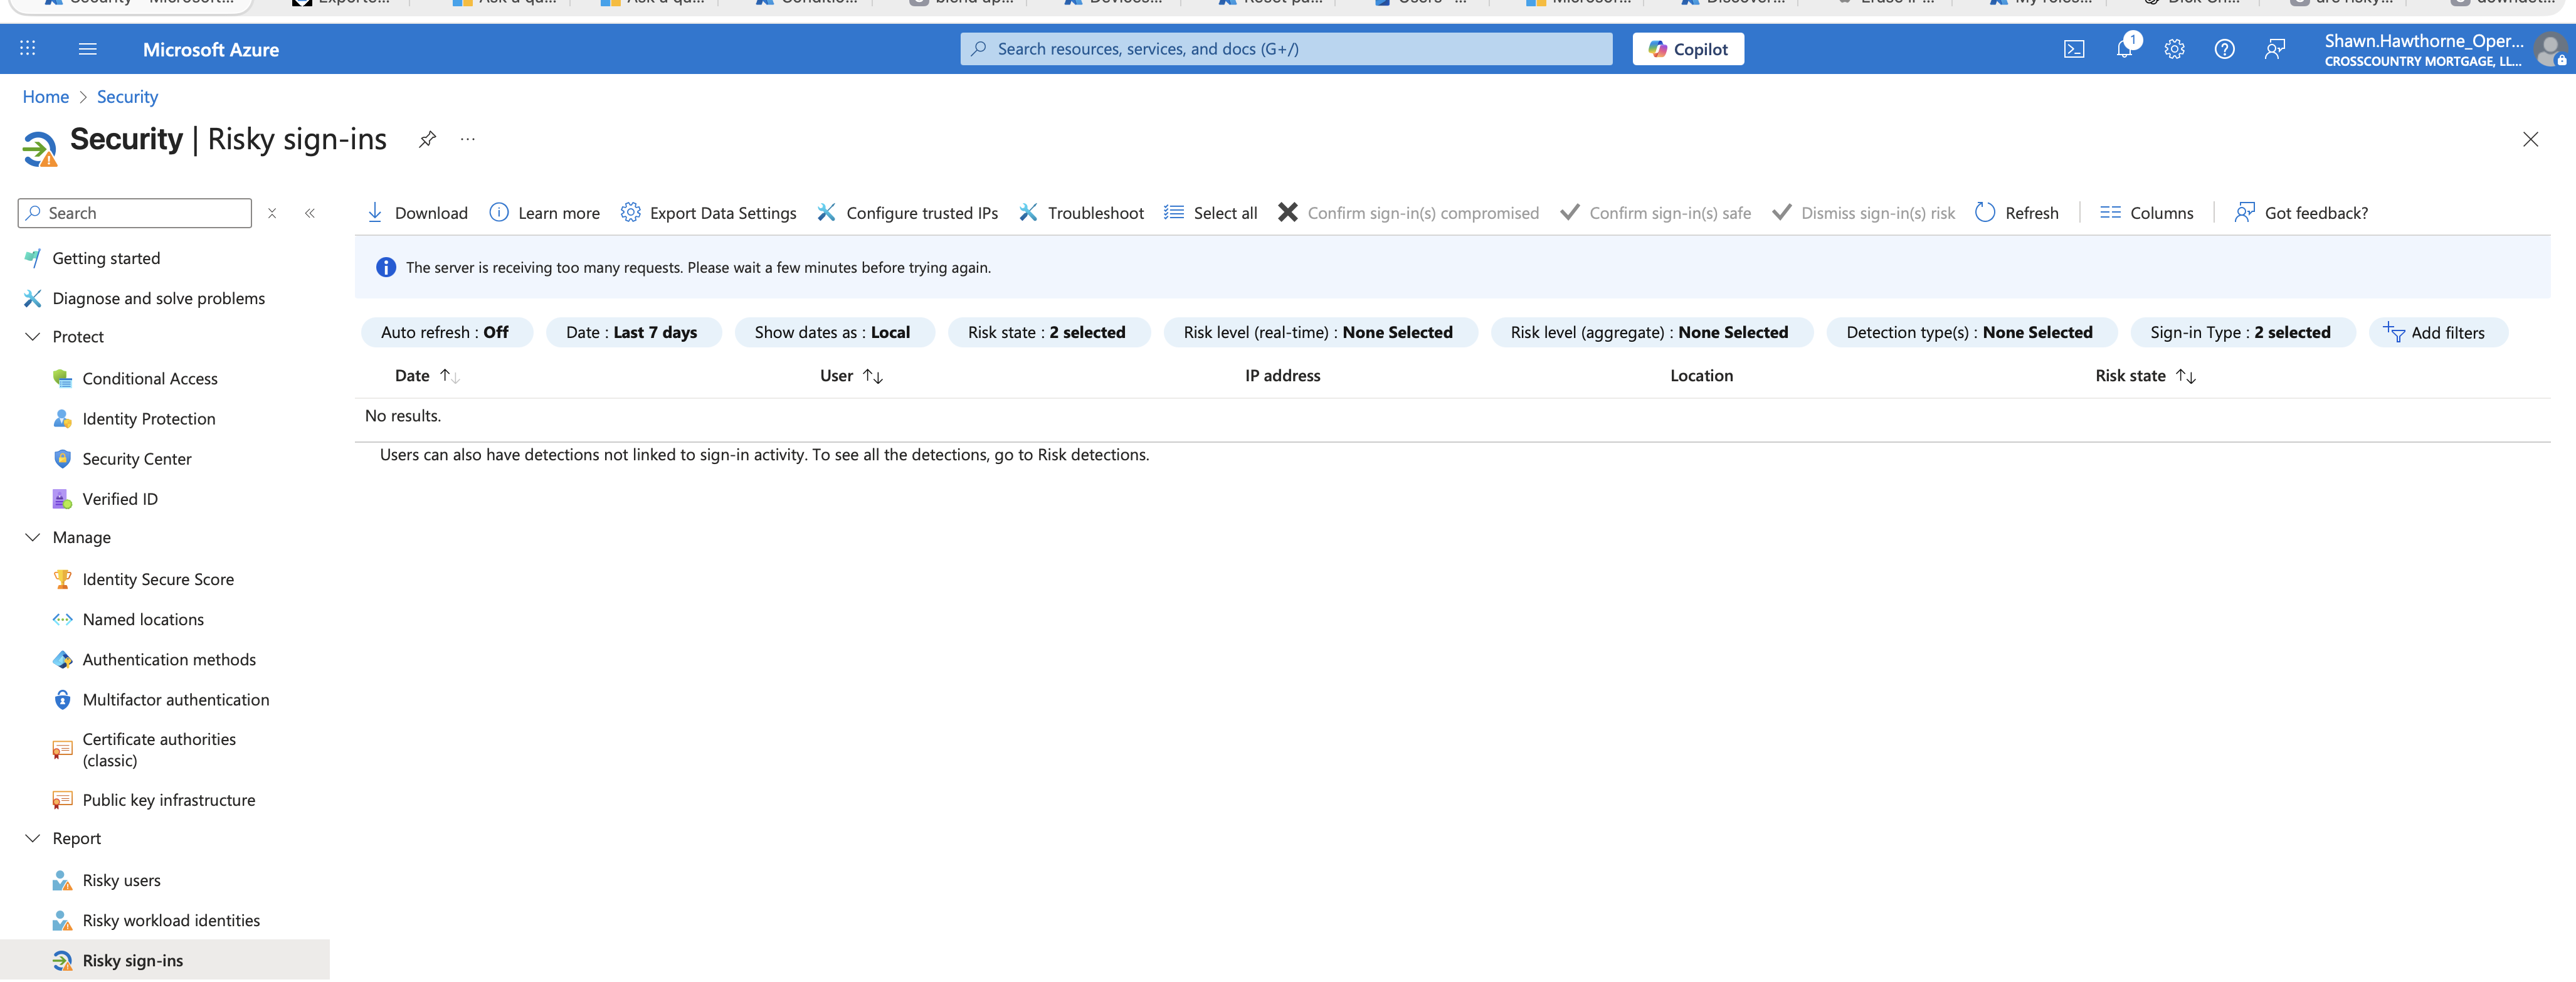Open Export Data Settings
Screen dimensions: 2576x982
[x=708, y=212]
